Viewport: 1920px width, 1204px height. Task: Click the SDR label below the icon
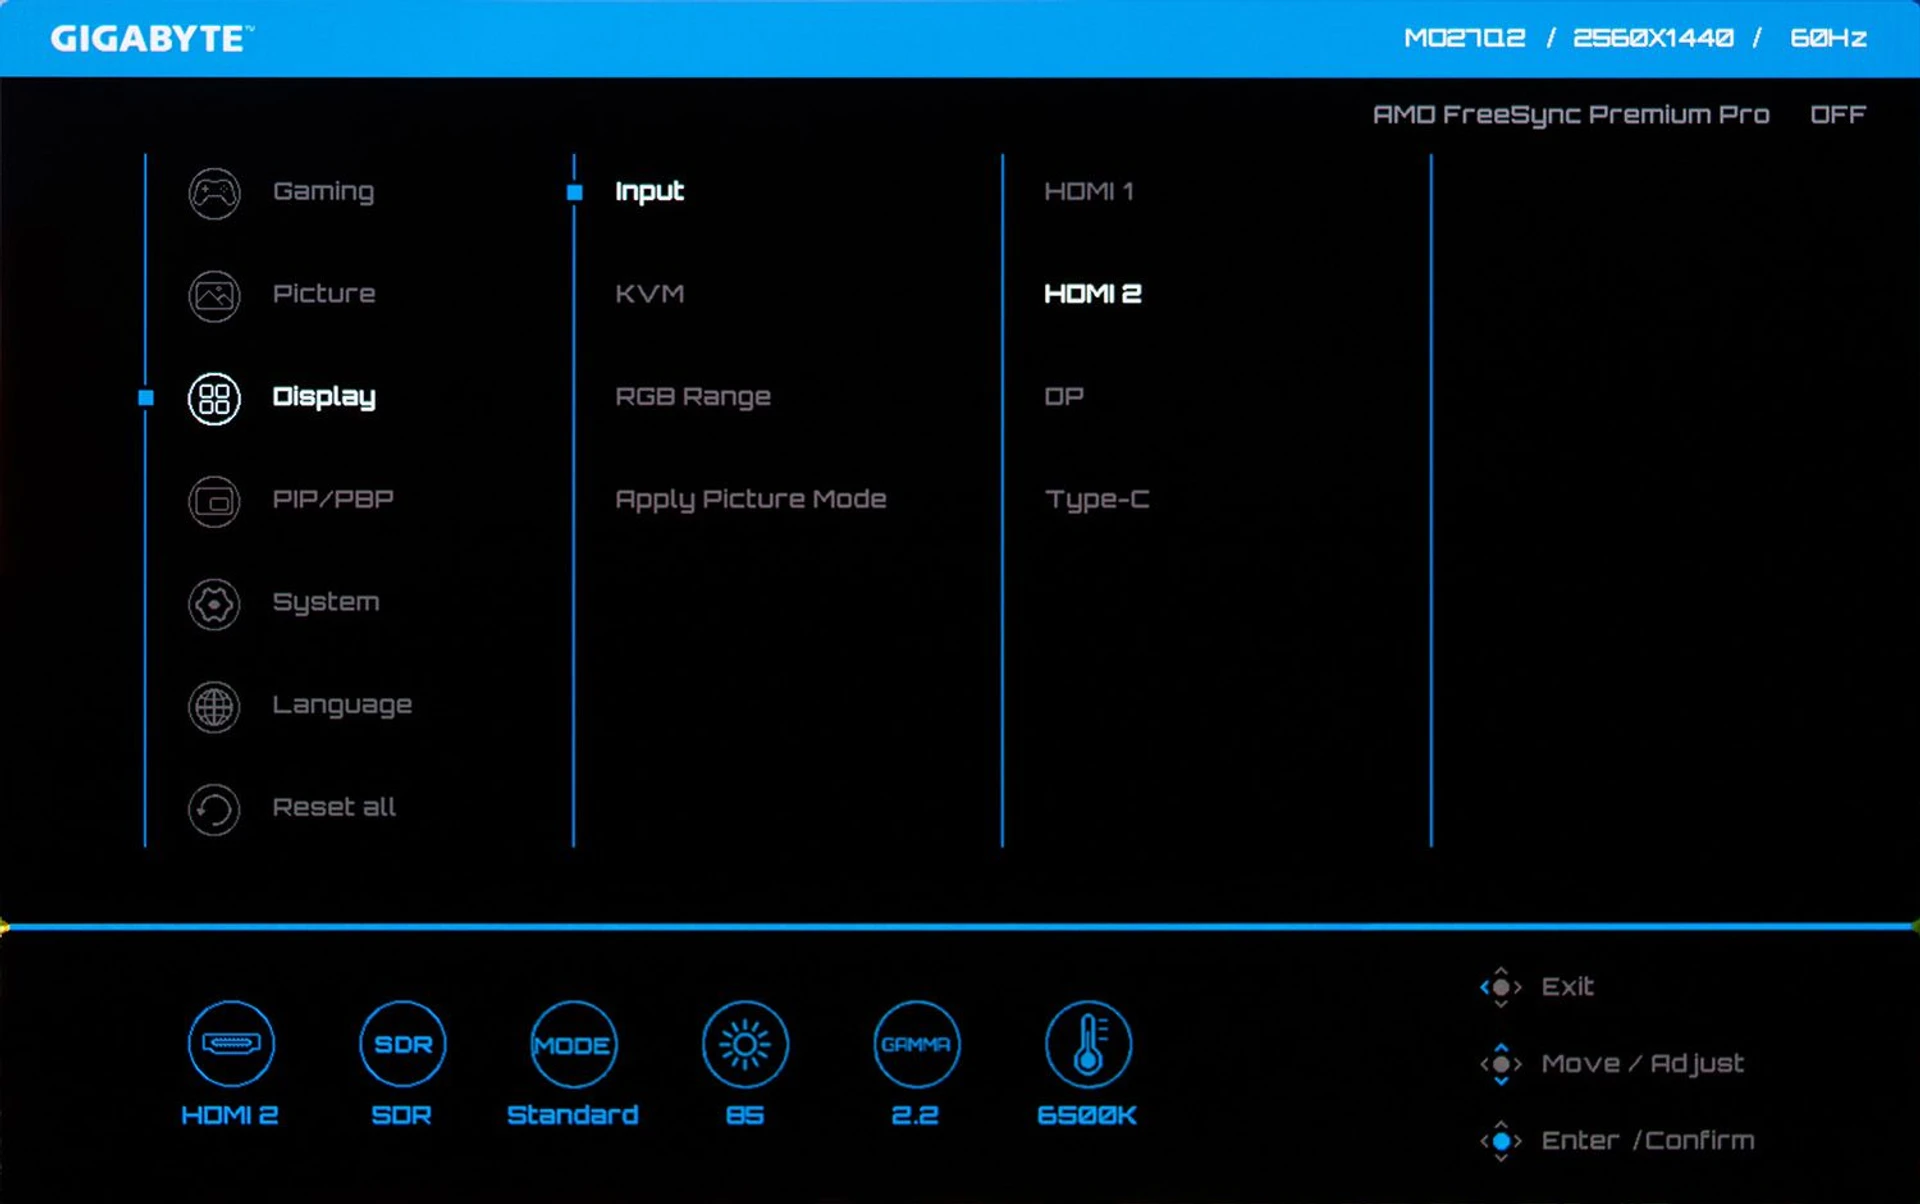pos(402,1115)
